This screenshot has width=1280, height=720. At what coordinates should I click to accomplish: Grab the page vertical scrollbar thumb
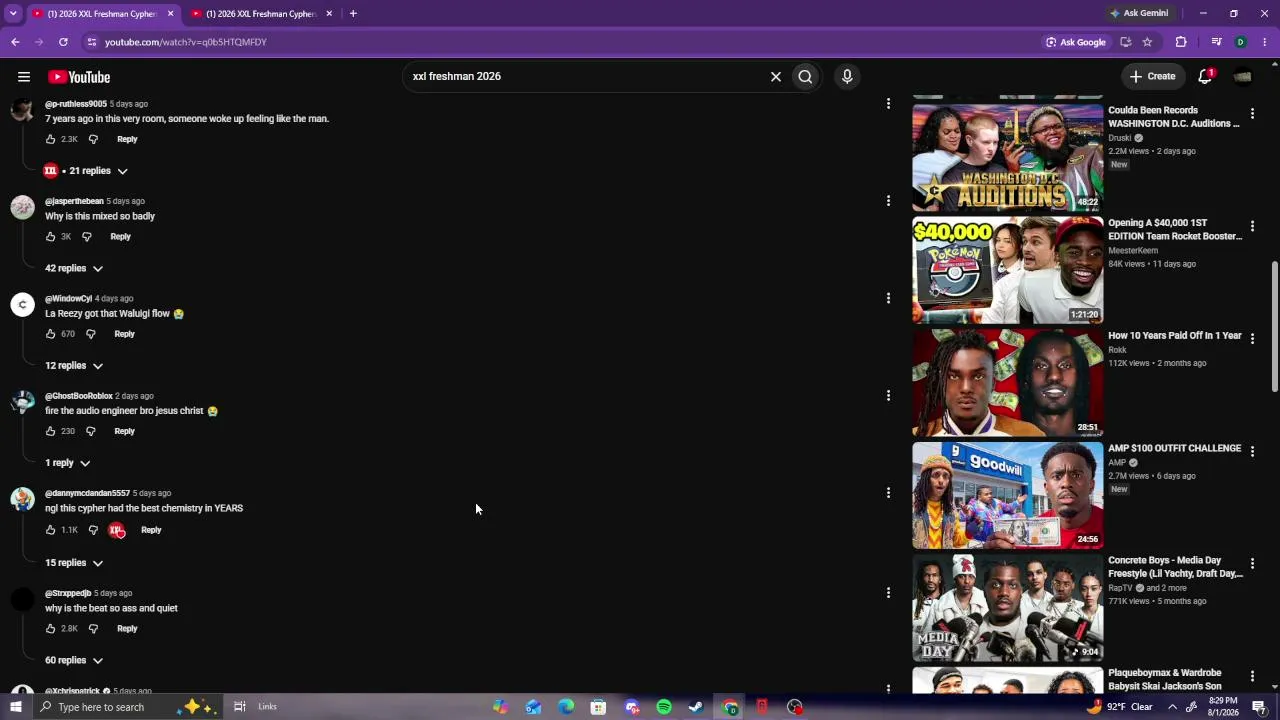click(x=1274, y=327)
